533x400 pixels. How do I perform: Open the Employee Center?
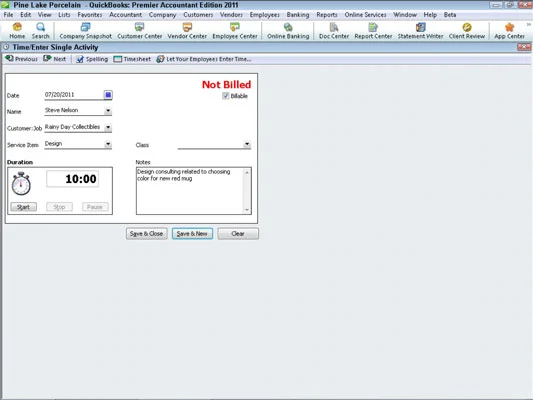point(235,31)
